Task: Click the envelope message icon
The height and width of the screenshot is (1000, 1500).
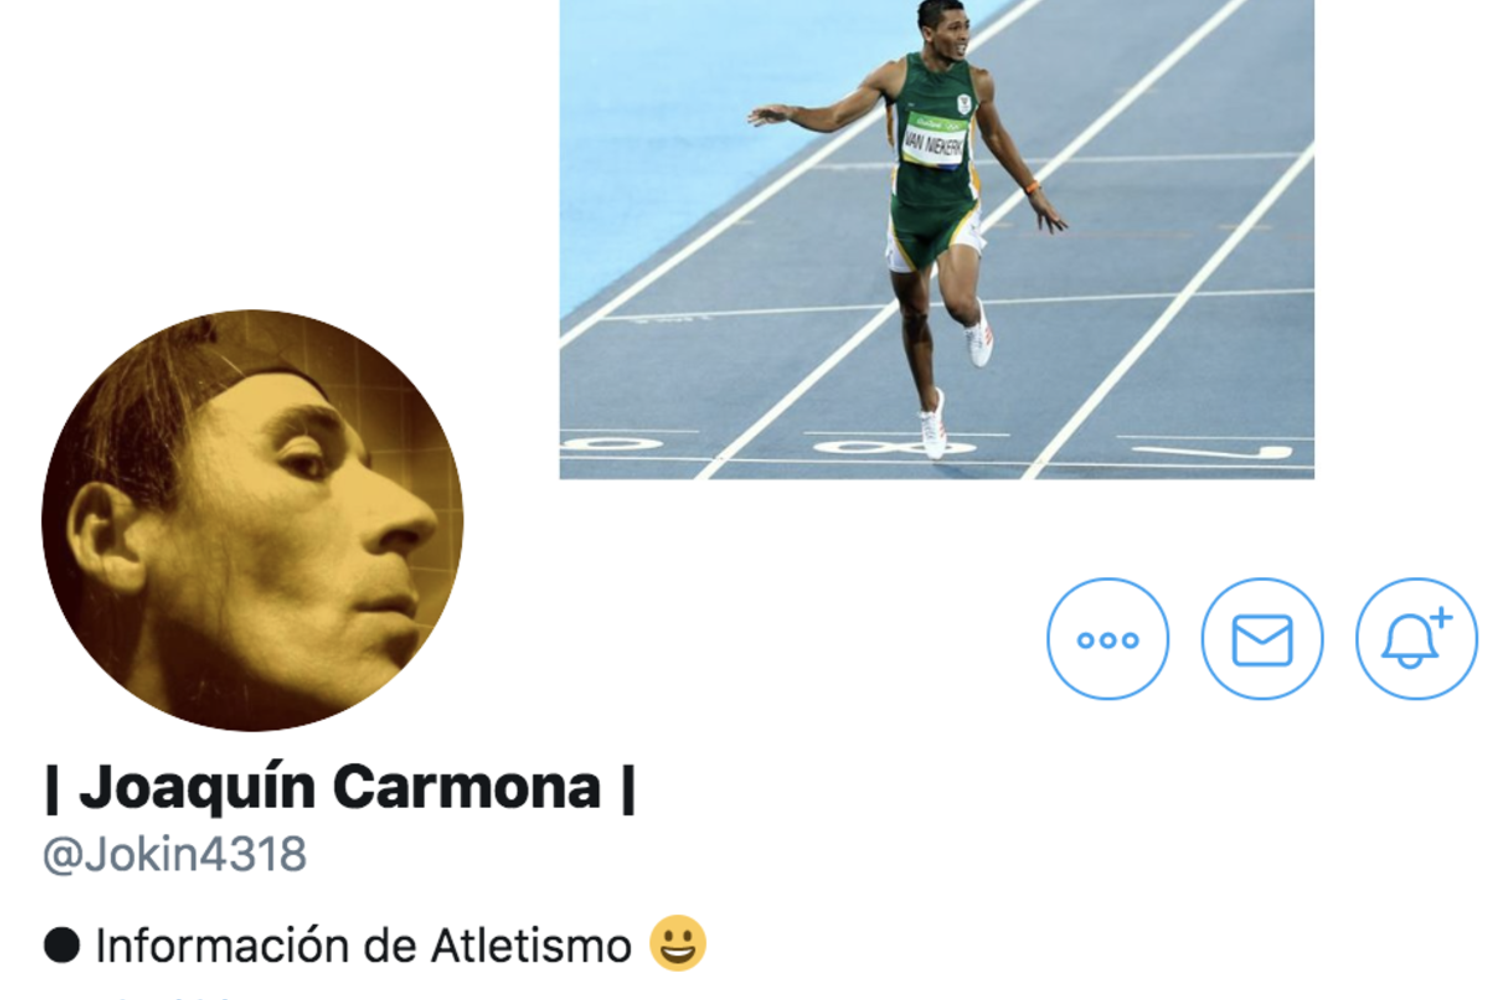Action: [1262, 639]
